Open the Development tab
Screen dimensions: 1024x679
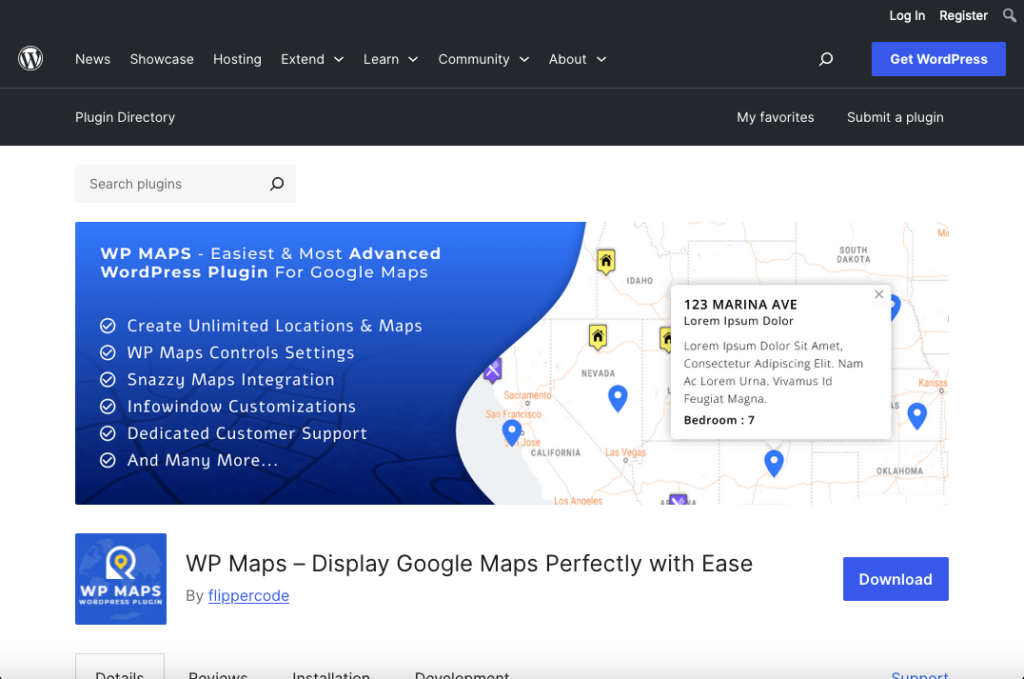(x=462, y=675)
